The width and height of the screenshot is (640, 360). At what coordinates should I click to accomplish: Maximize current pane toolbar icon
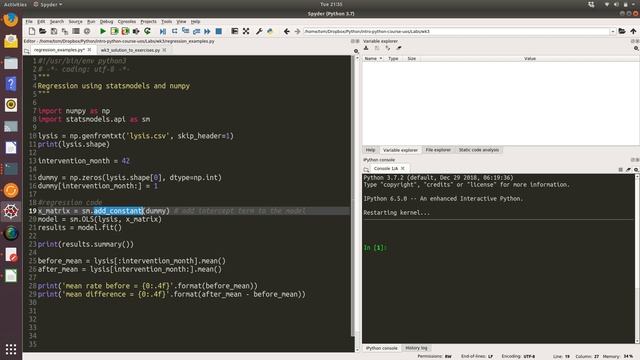point(234,31)
